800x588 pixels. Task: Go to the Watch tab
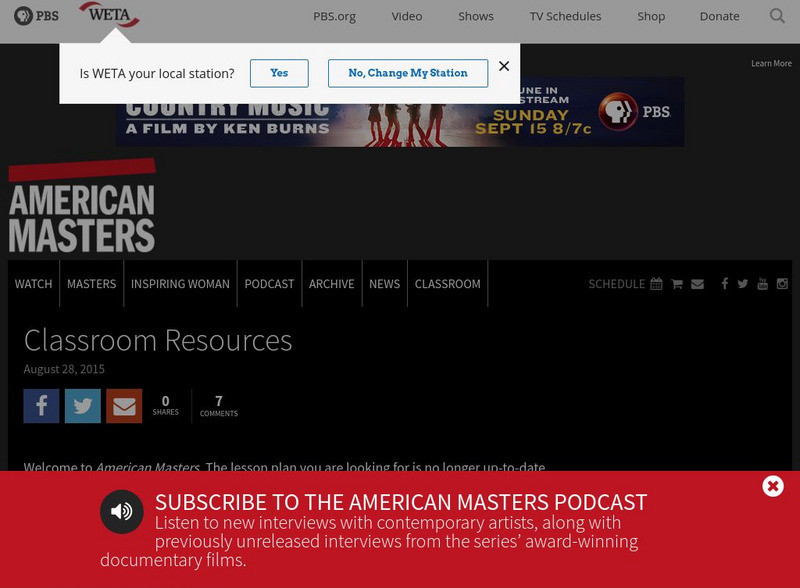[x=33, y=284]
